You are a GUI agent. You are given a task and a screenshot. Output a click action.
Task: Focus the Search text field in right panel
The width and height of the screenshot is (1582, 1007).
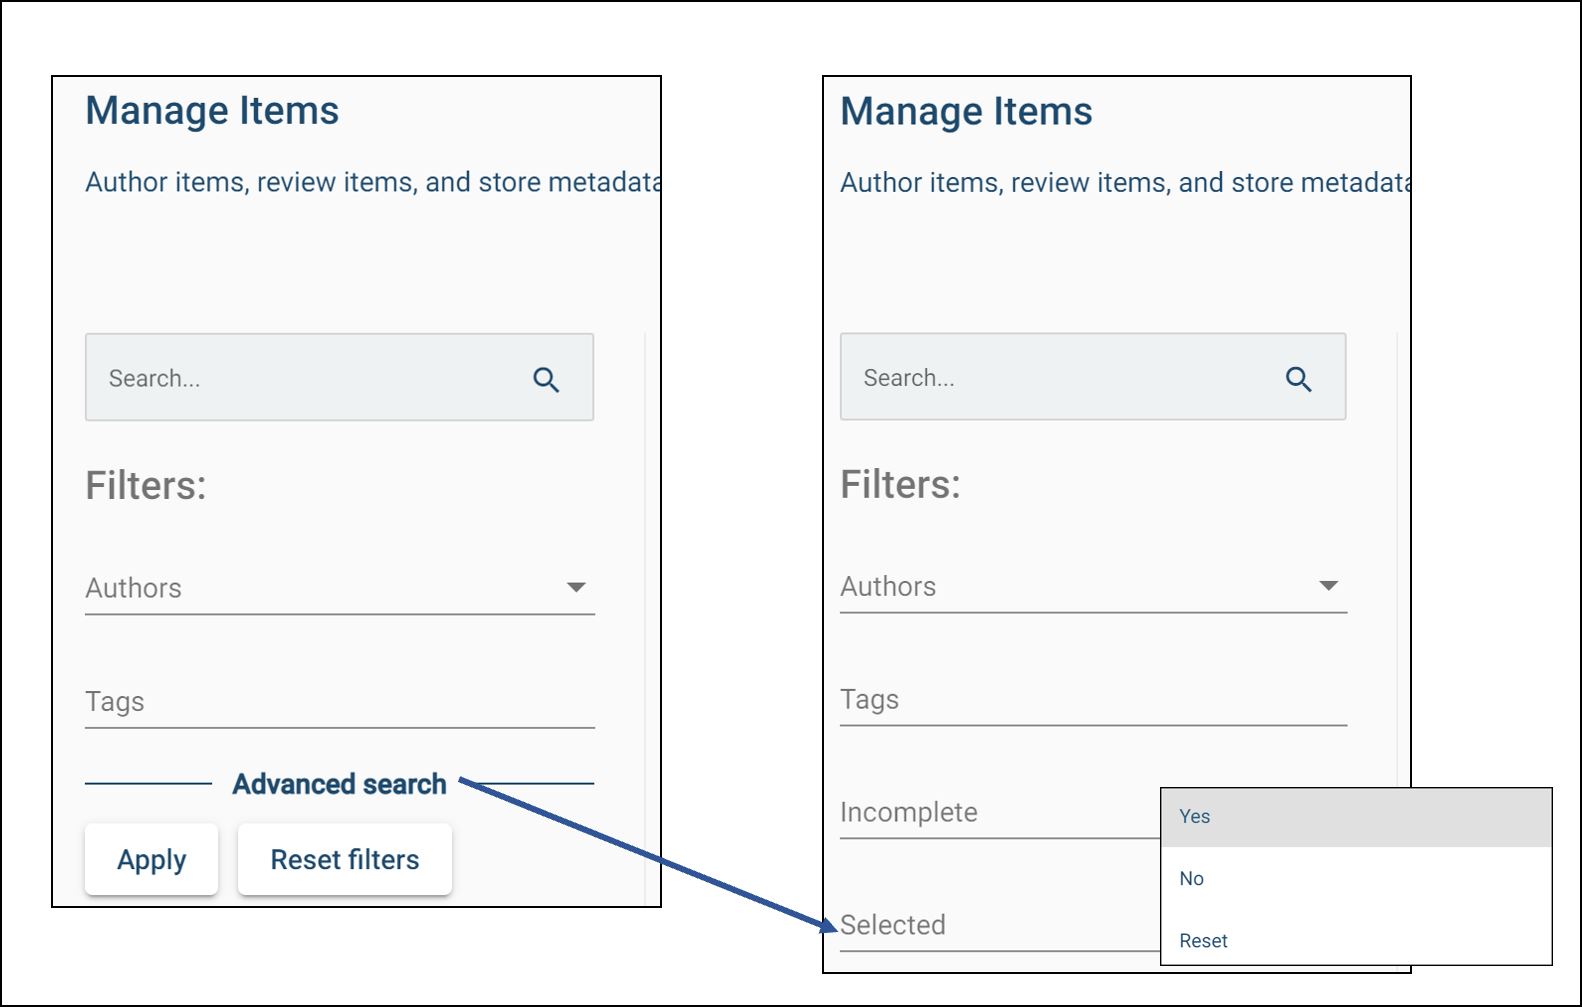[1060, 378]
